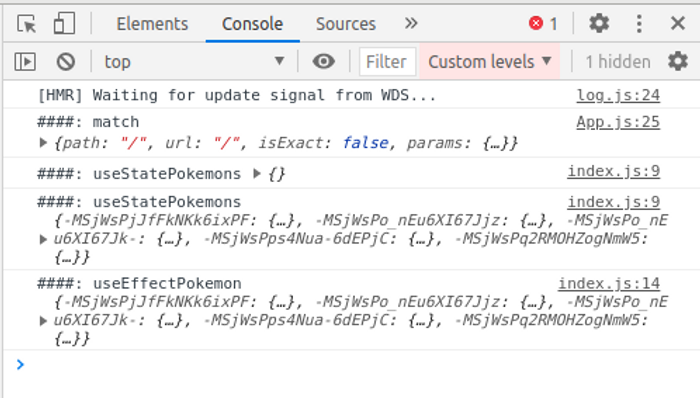Open the log.js:24 source link
The image size is (700, 398).
click(618, 95)
